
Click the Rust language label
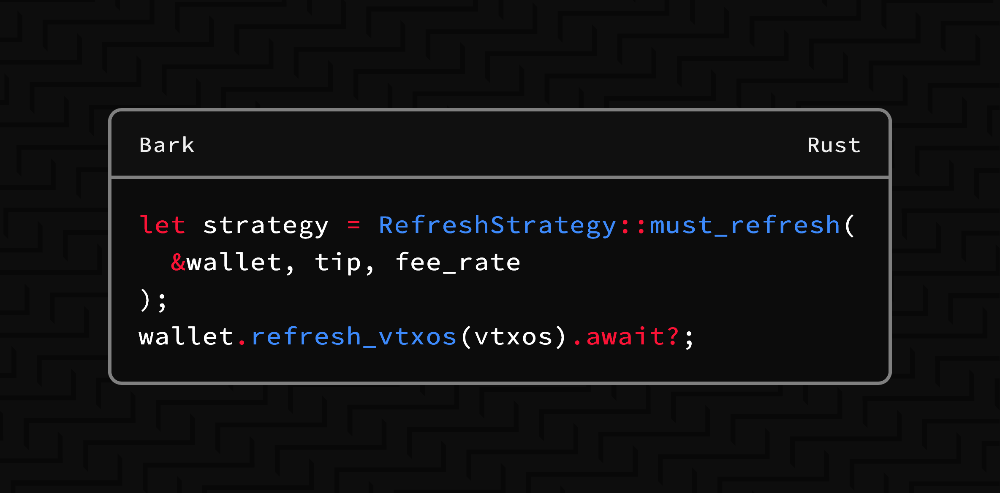click(x=834, y=145)
